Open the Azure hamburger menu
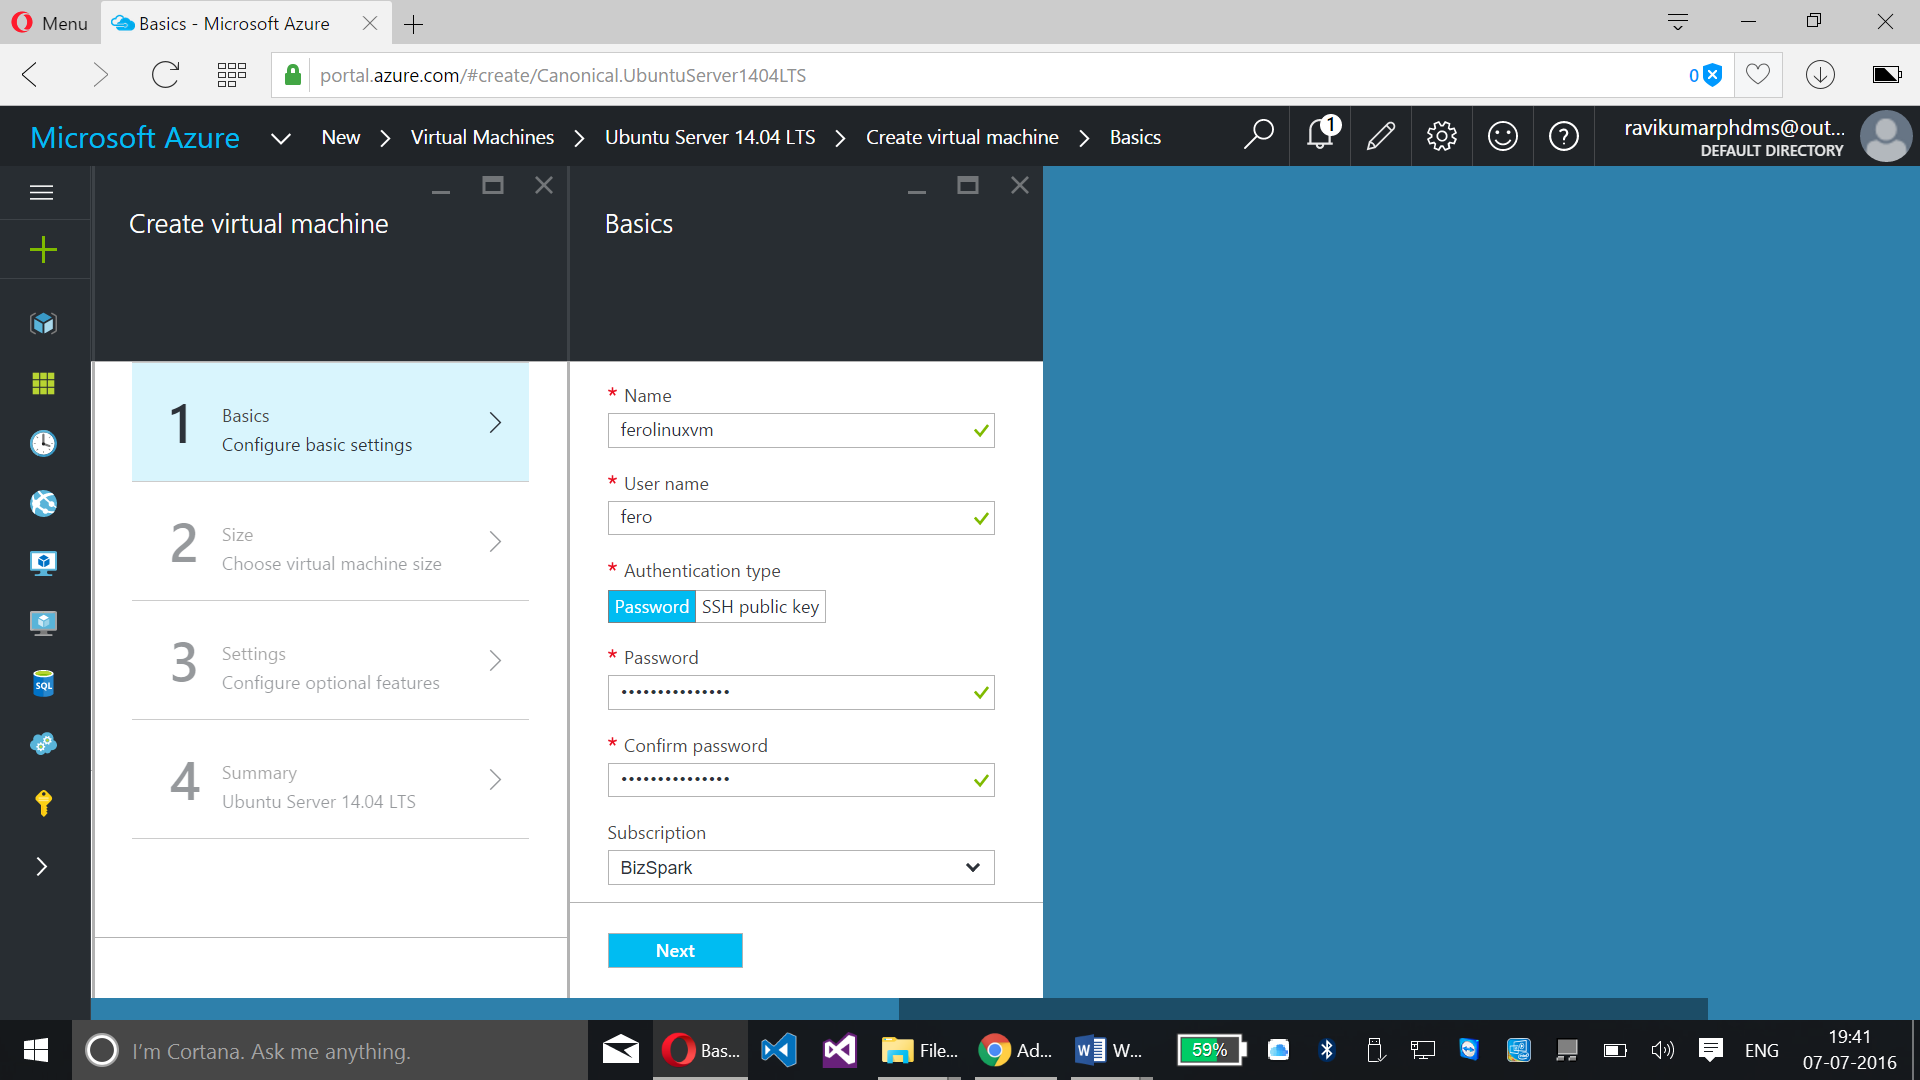 pyautogui.click(x=41, y=192)
